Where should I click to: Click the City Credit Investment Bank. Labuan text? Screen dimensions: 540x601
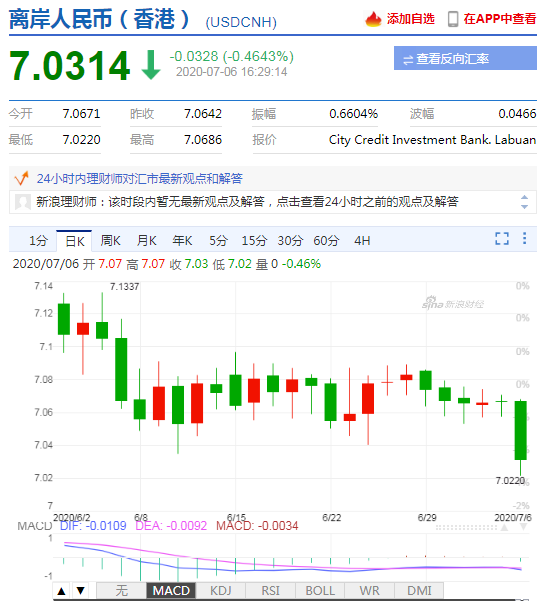432,140
